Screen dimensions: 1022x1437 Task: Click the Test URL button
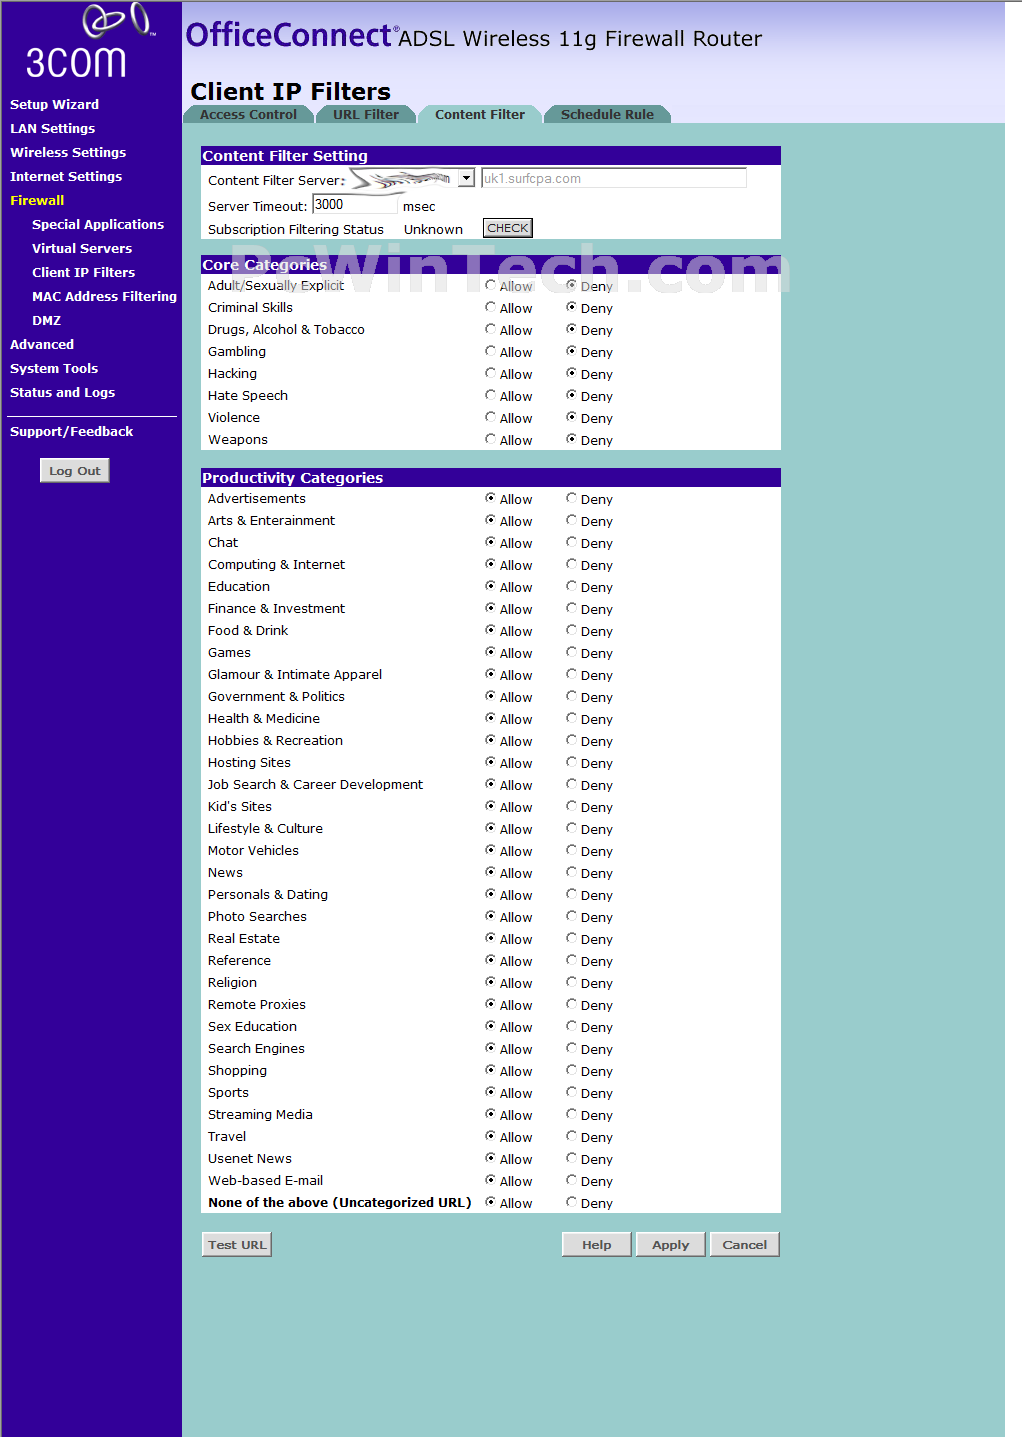237,1245
